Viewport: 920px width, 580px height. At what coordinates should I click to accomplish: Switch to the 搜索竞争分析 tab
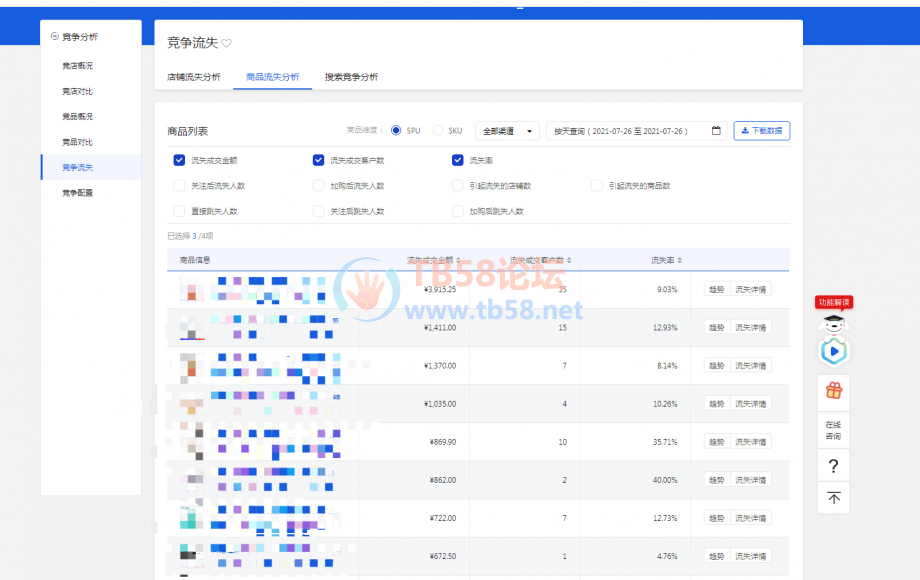(351, 77)
